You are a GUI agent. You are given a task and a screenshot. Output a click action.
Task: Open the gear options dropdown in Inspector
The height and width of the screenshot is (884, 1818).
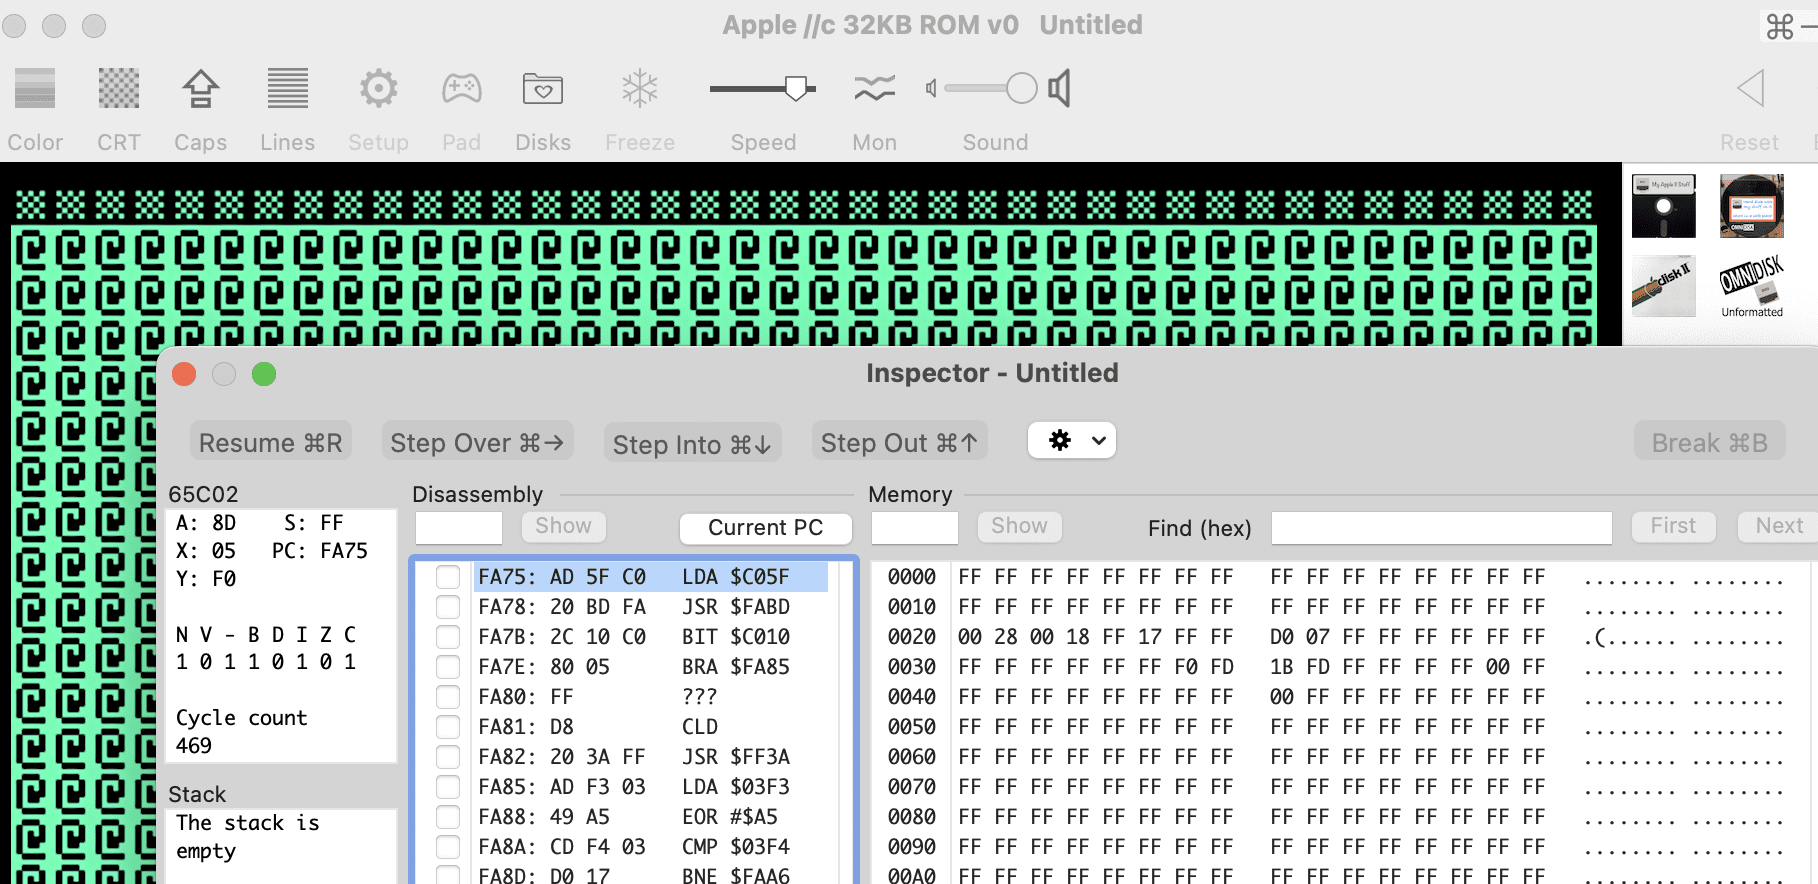1072,441
